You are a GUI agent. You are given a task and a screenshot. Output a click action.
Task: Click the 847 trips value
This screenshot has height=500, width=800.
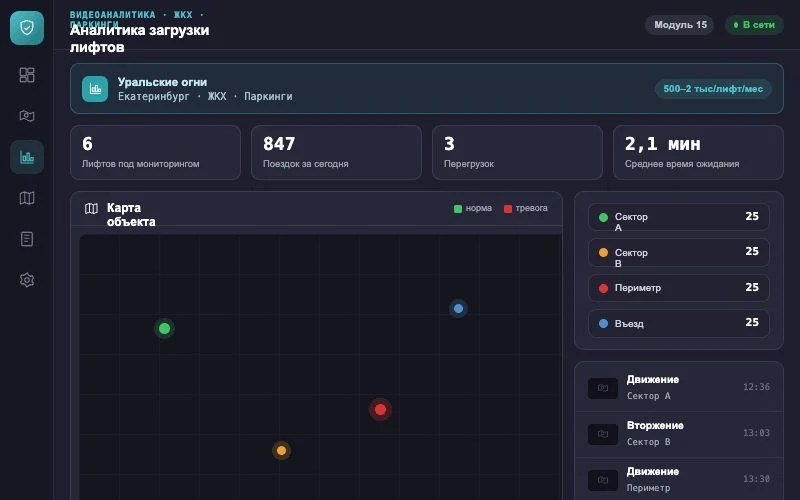(279, 144)
